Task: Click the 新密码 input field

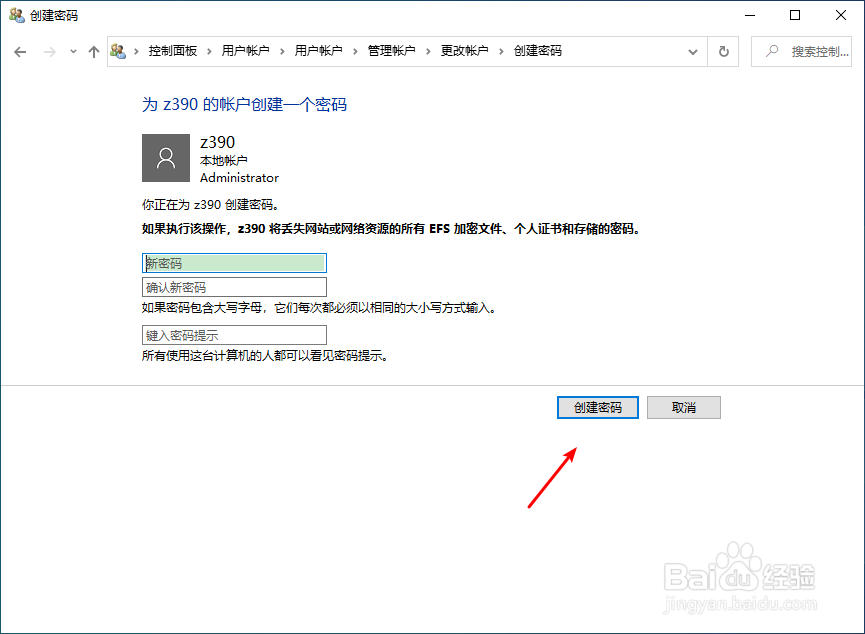Action: tap(233, 263)
